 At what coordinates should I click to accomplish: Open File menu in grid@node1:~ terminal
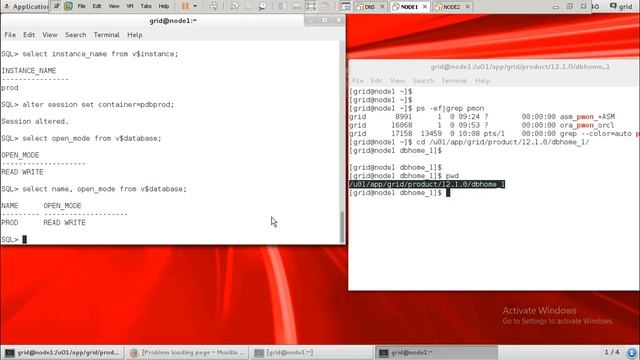click(x=10, y=35)
